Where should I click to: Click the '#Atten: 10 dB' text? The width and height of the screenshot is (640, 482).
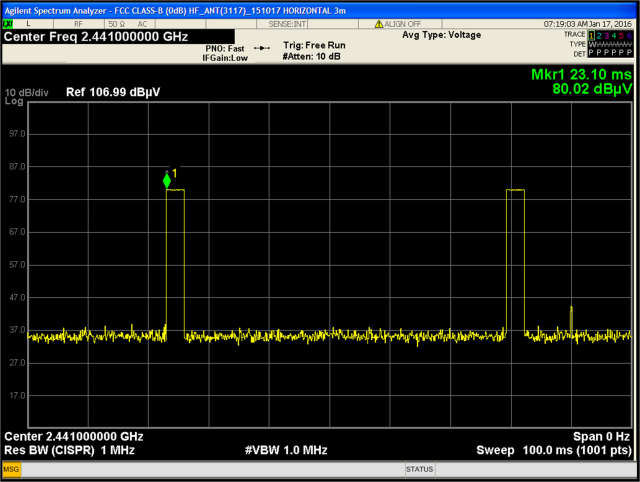pos(311,56)
